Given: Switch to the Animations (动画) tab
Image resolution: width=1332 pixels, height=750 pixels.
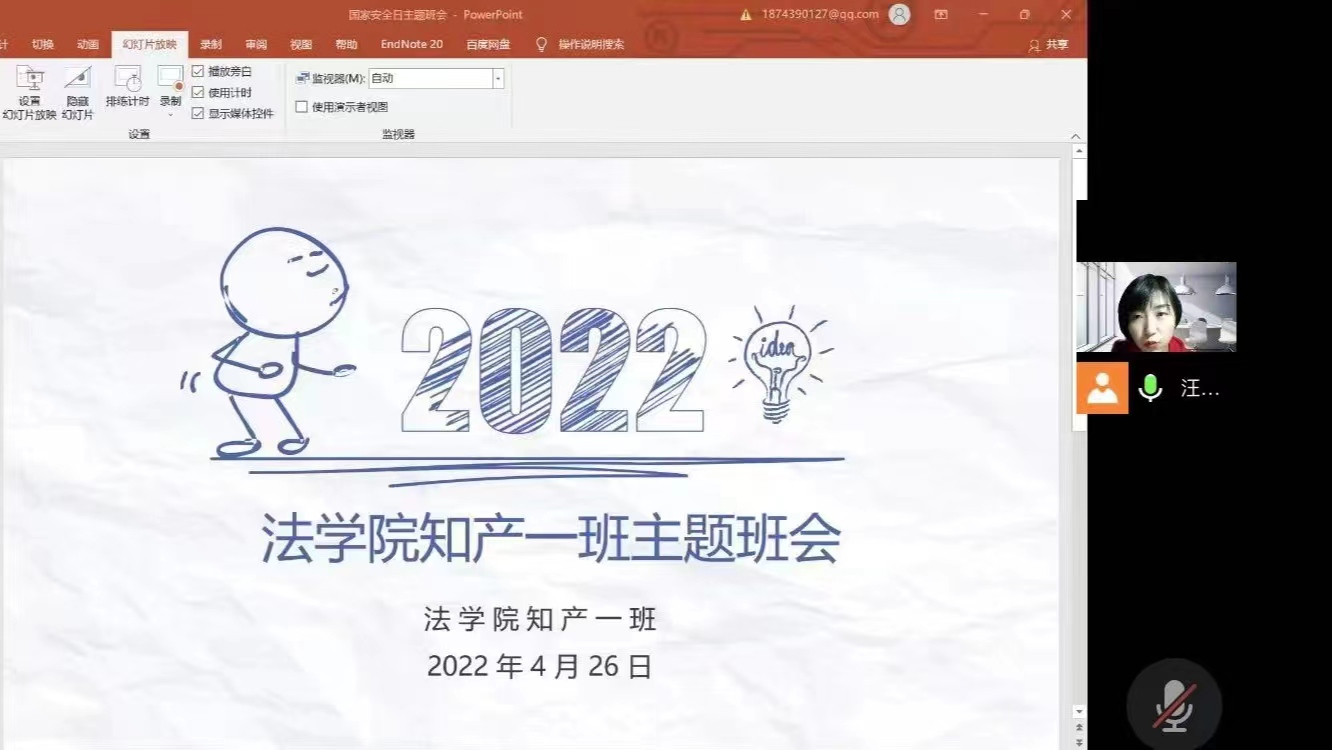Looking at the screenshot, I should [88, 45].
